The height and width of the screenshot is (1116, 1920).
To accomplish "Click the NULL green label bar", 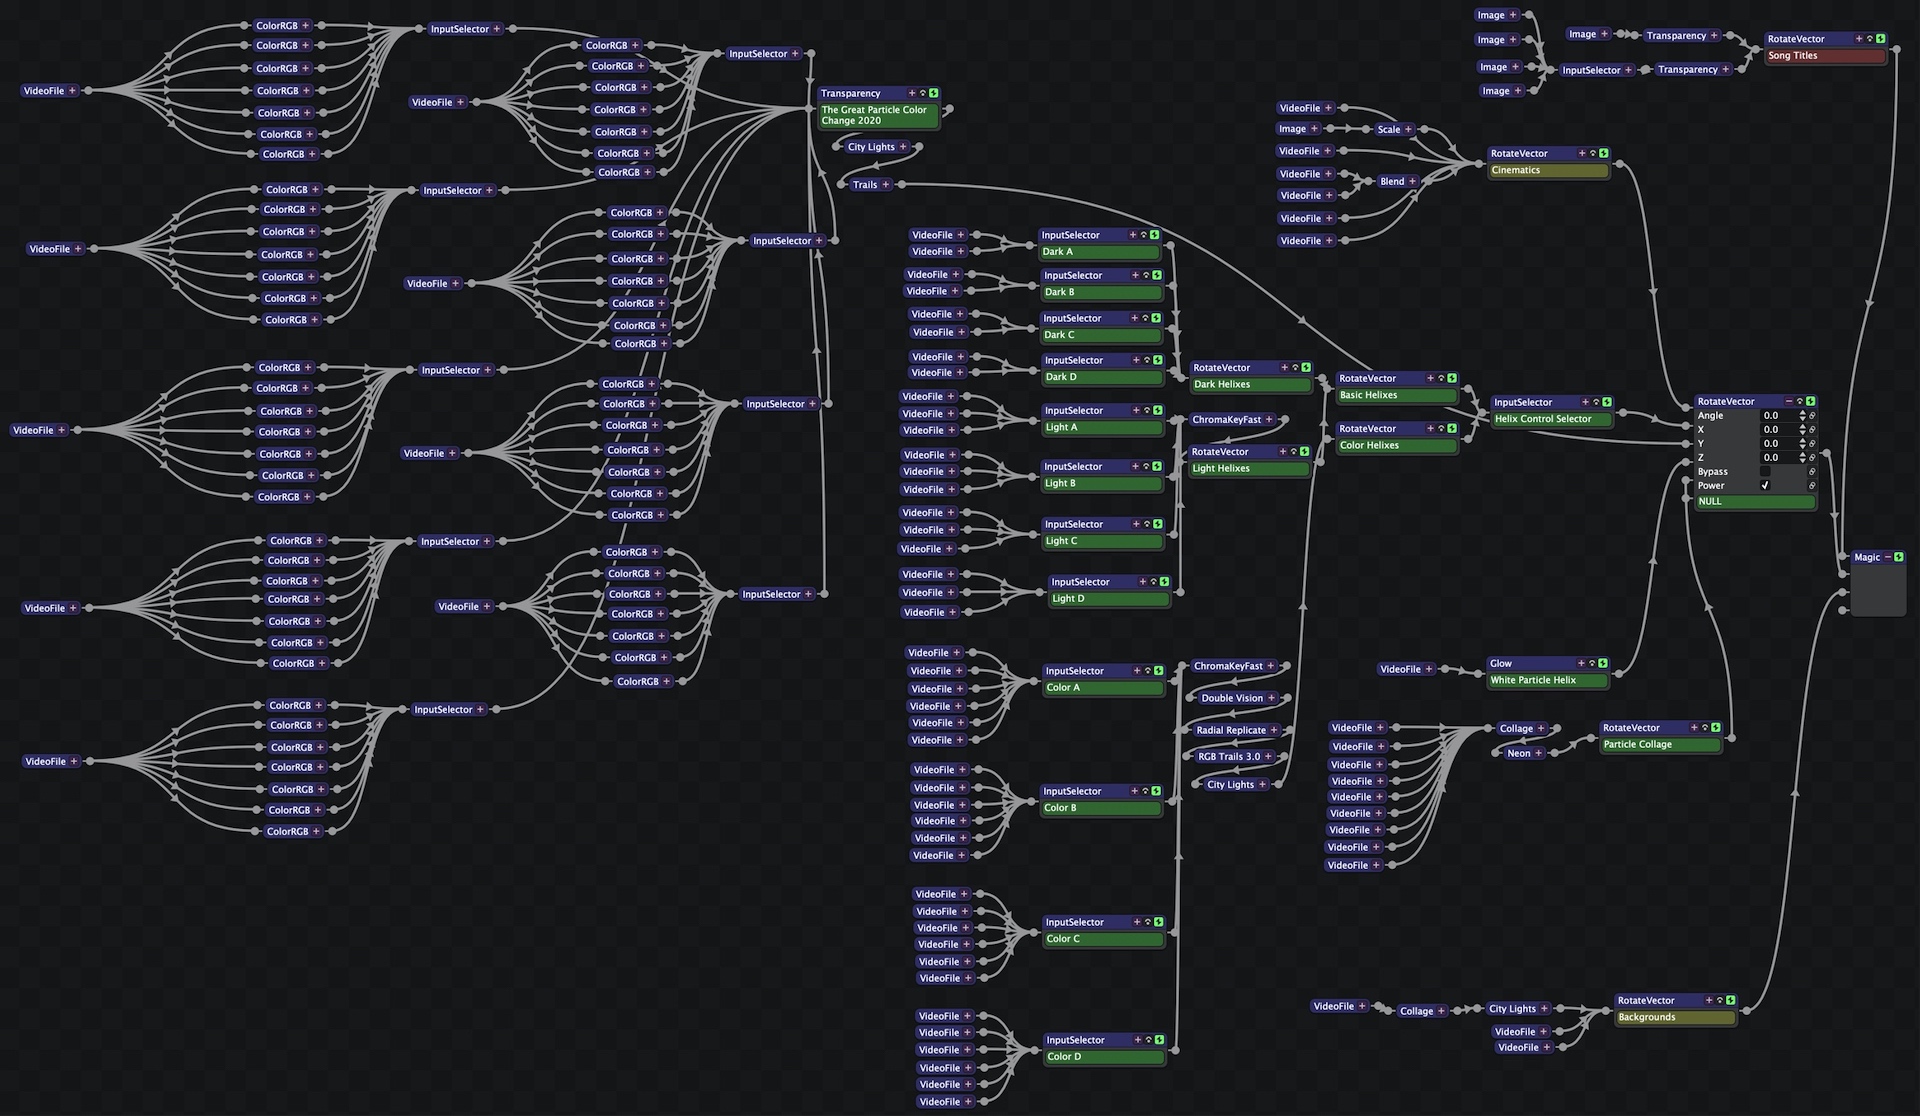I will 1755,501.
